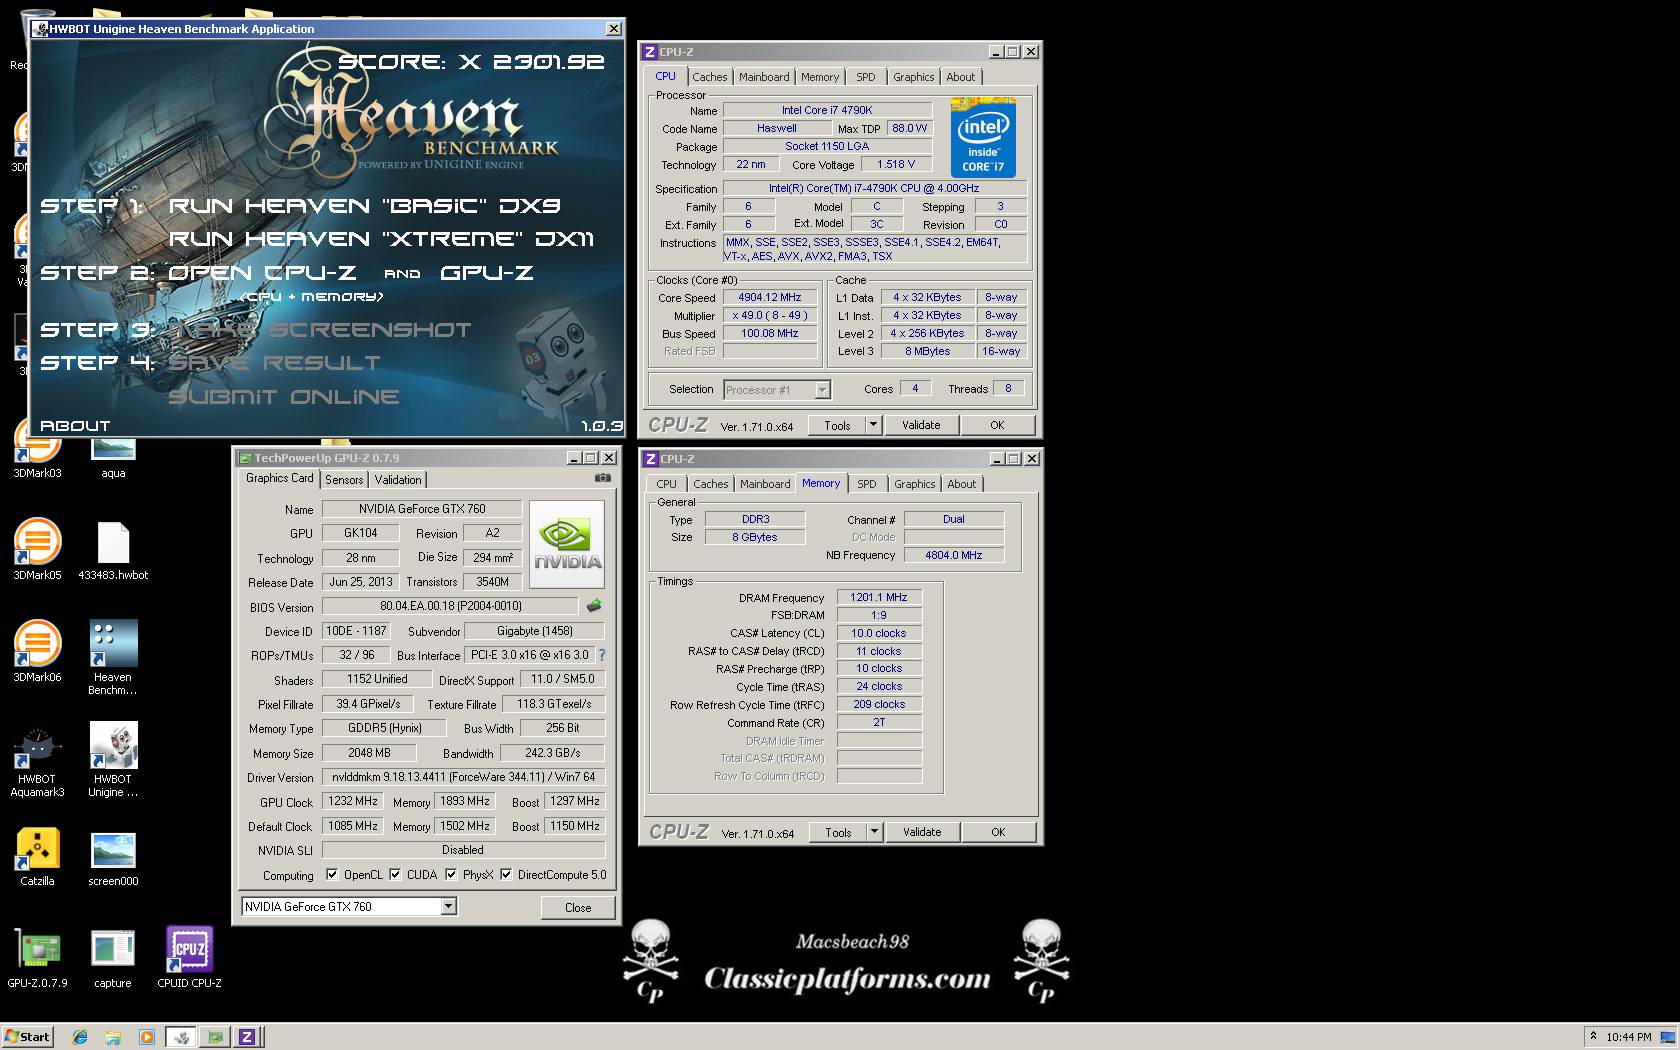This screenshot has width=1680, height=1050.
Task: Open the GPU-Z.0.7.9 desktop icon
Action: pos(37,958)
